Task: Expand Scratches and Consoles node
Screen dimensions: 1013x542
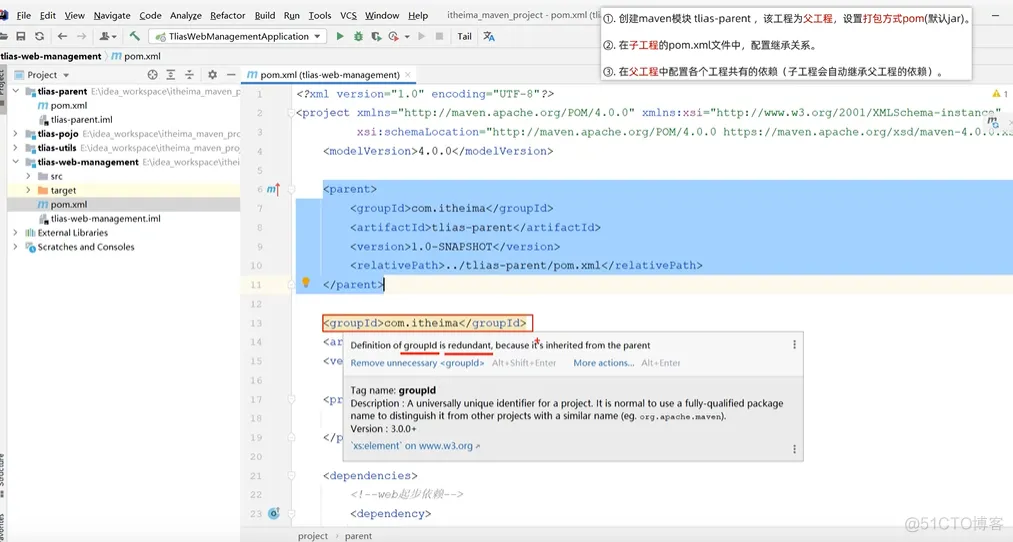Action: [x=16, y=247]
